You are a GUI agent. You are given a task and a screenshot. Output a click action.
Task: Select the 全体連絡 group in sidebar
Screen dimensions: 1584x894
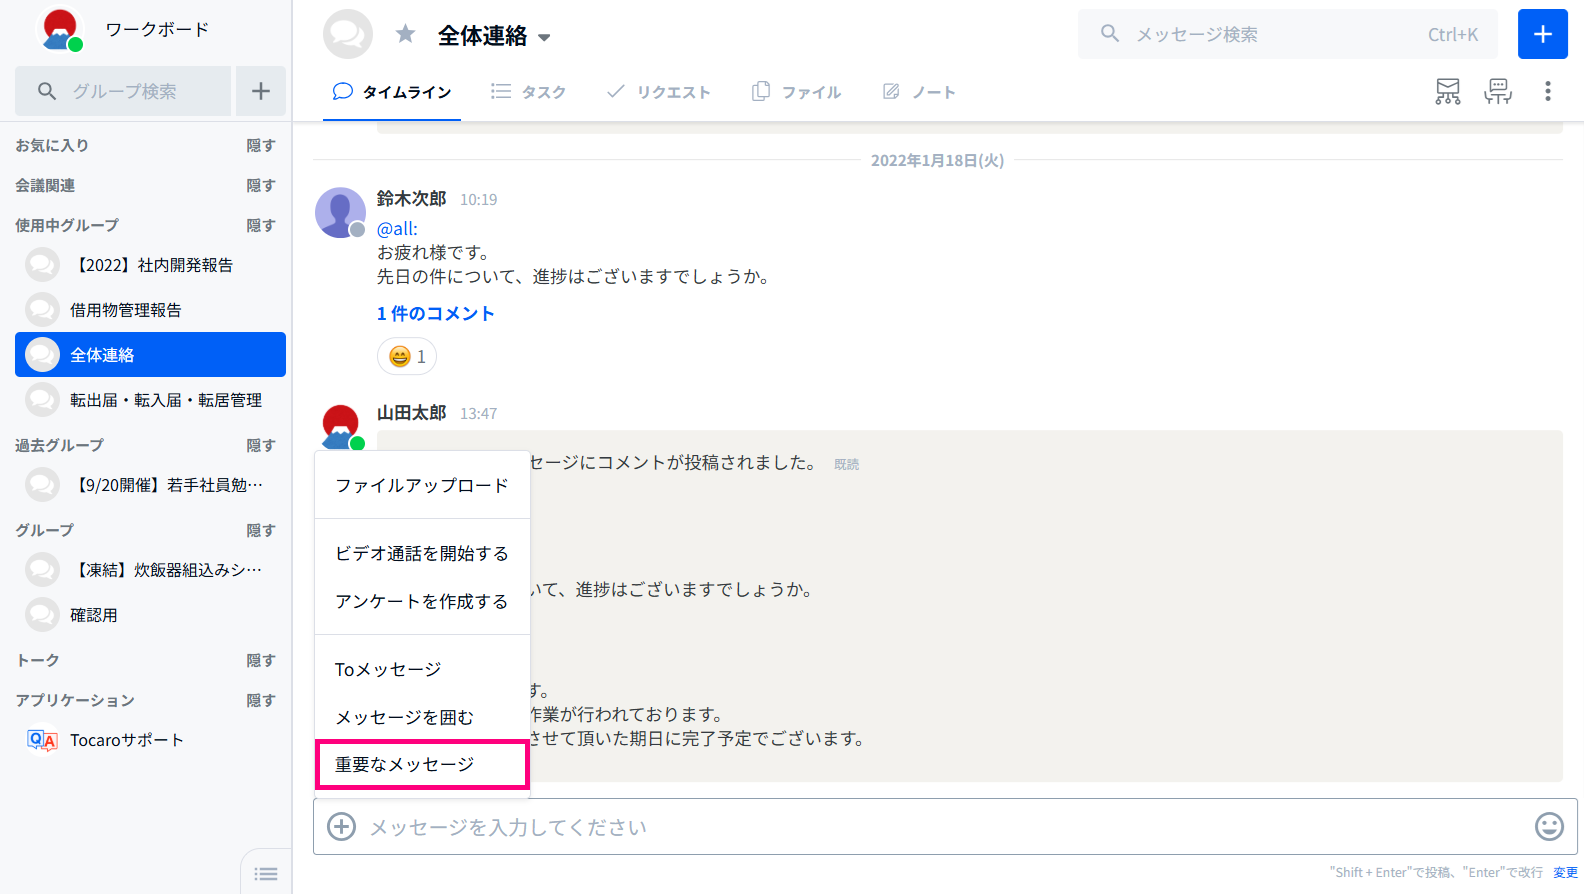click(x=150, y=355)
